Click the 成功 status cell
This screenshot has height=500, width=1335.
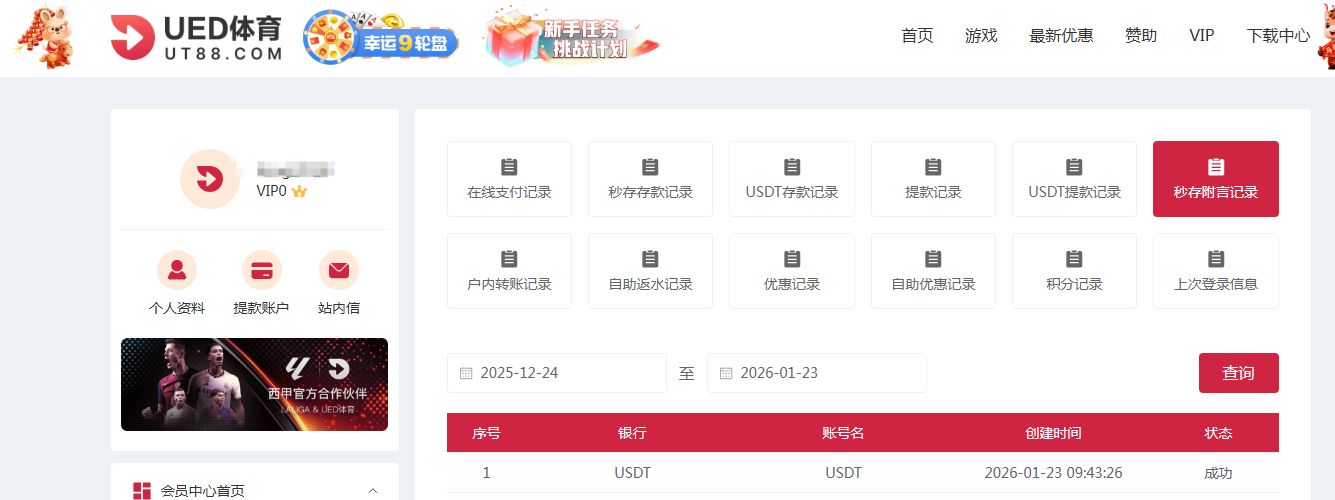click(x=1218, y=473)
